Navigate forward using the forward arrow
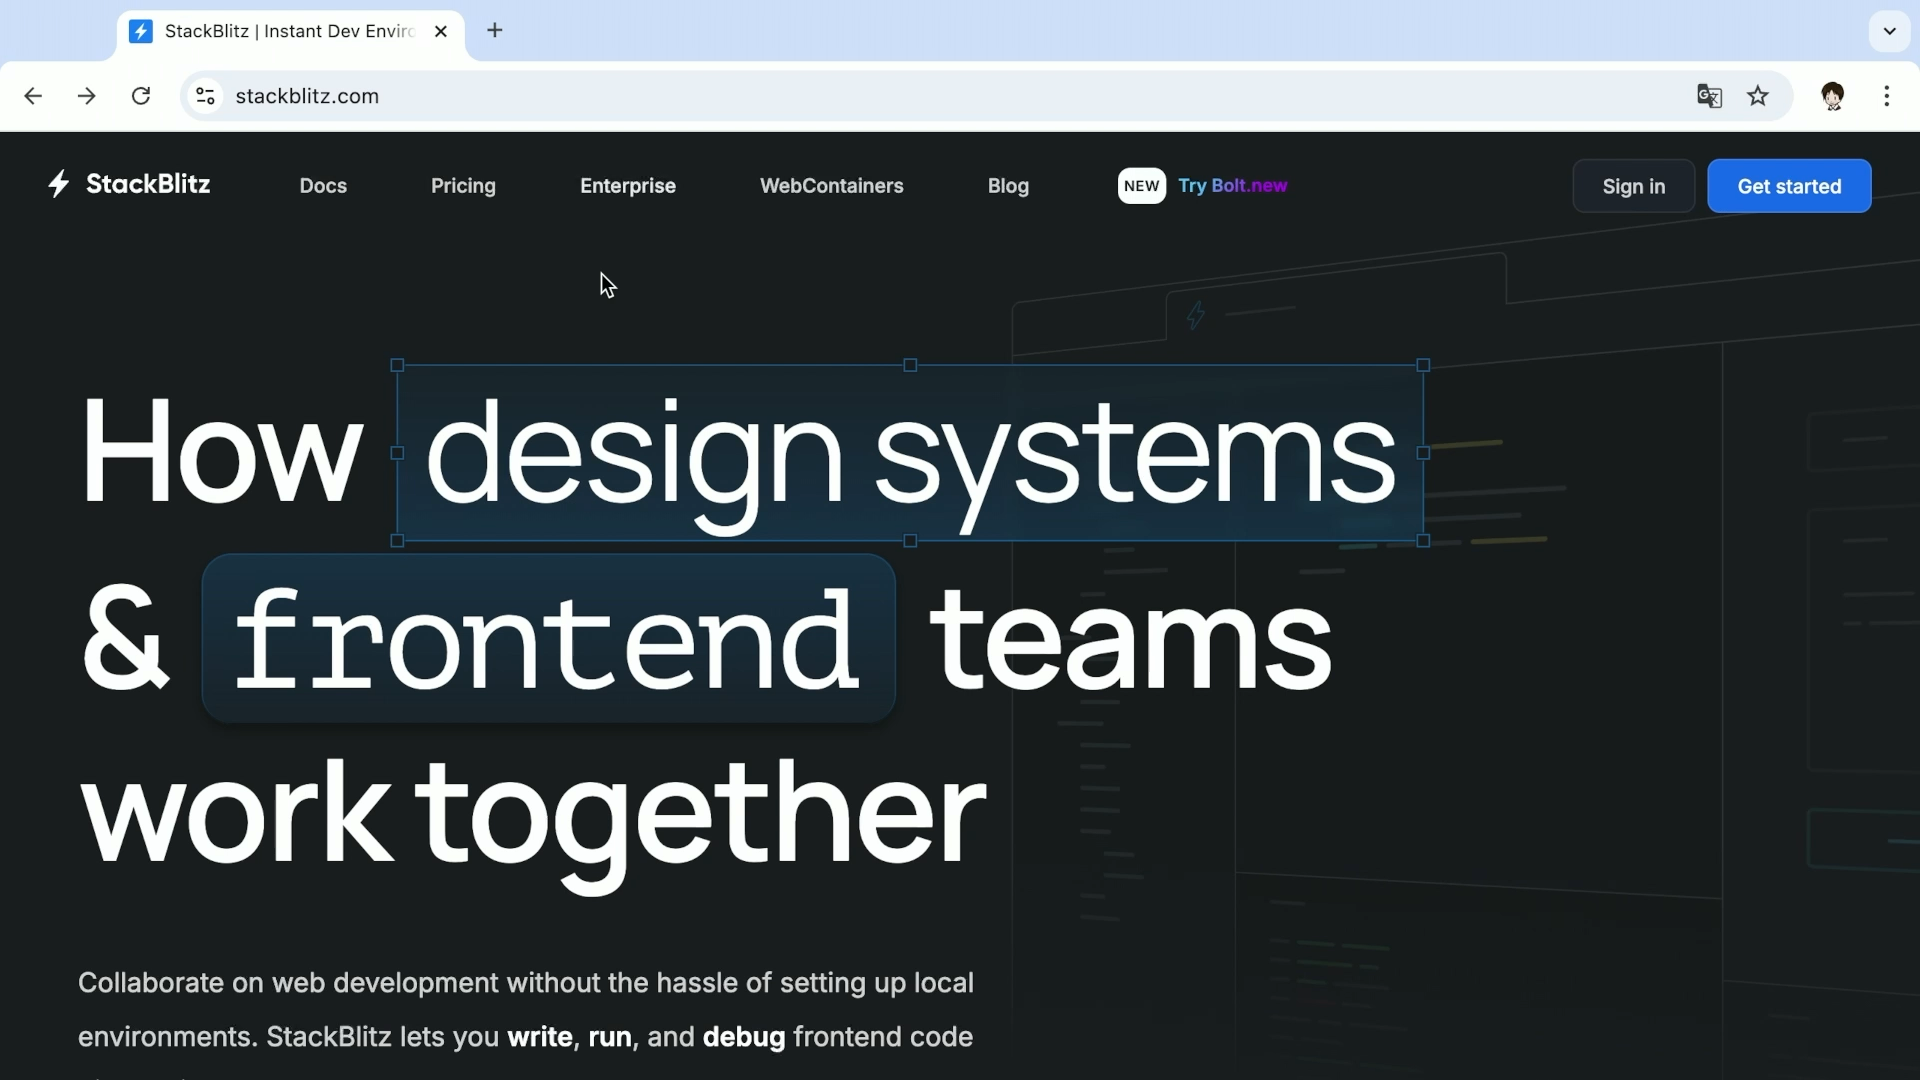 click(87, 96)
